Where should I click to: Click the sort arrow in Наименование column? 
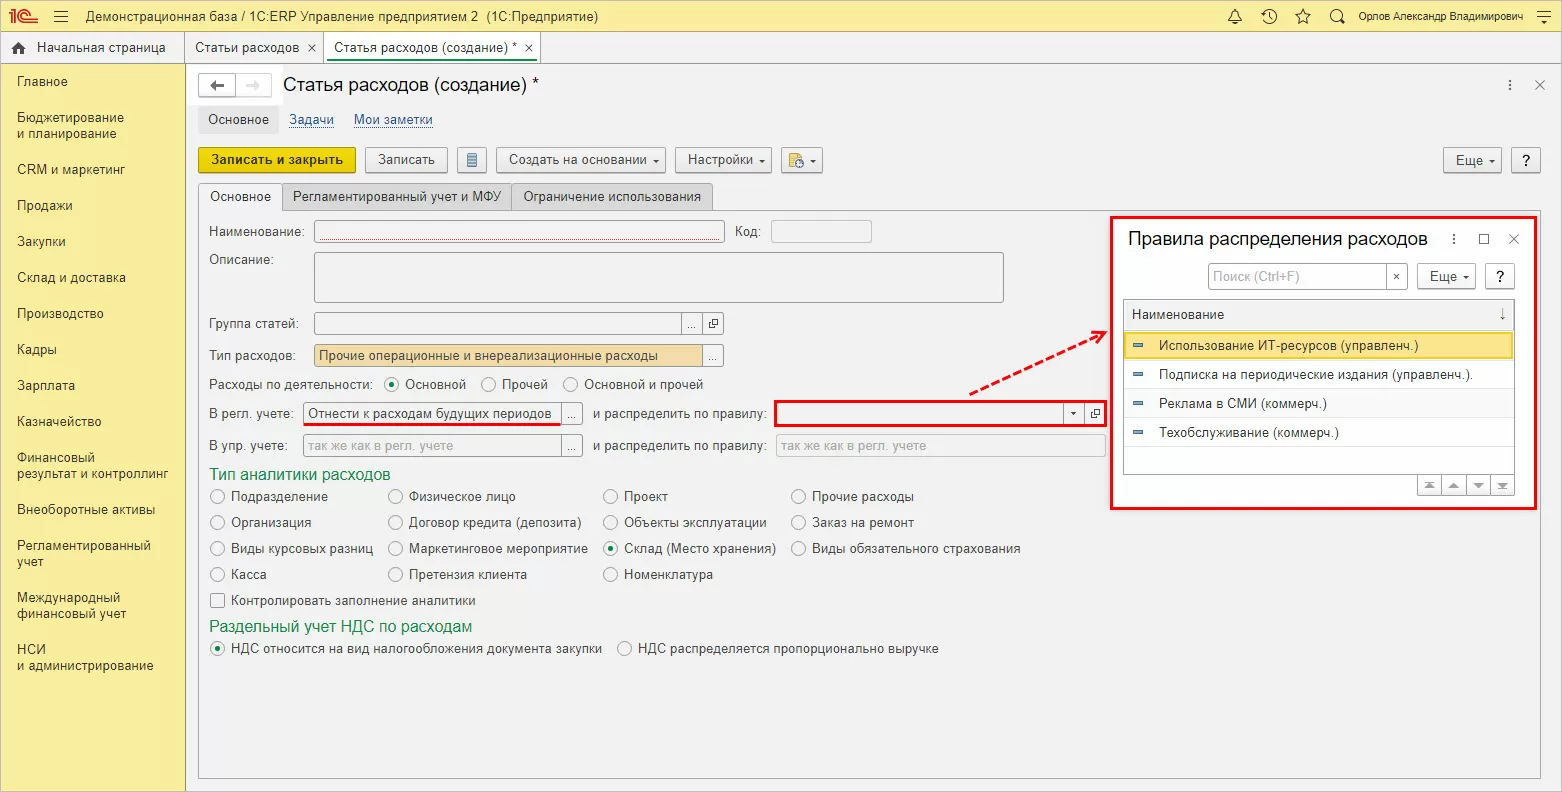(x=1502, y=315)
